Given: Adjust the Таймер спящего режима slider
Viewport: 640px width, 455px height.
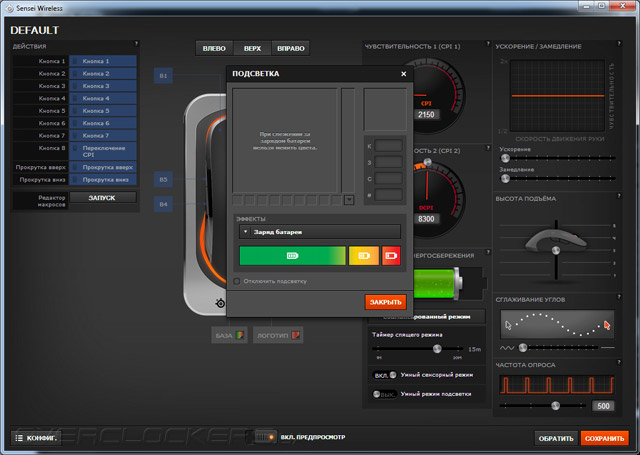Looking at the screenshot, I should pyautogui.click(x=437, y=348).
